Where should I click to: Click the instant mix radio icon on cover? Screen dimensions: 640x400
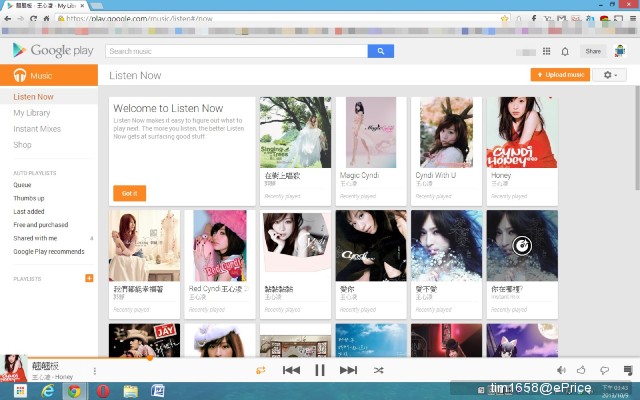pos(522,246)
